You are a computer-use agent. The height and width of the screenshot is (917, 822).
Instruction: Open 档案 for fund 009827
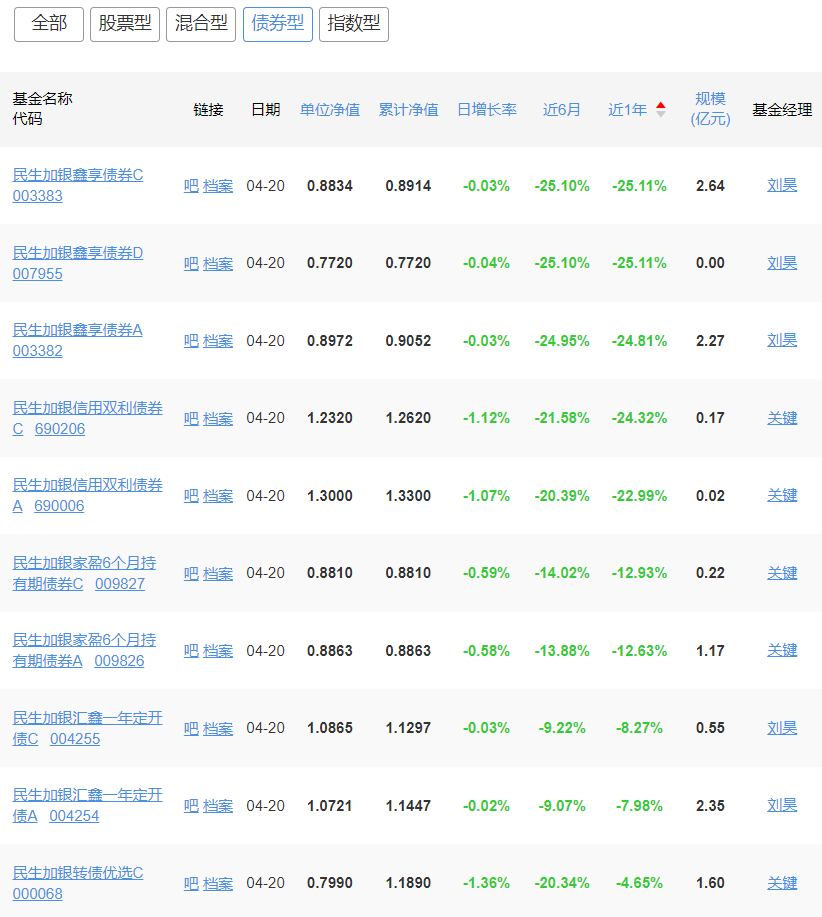tap(217, 574)
